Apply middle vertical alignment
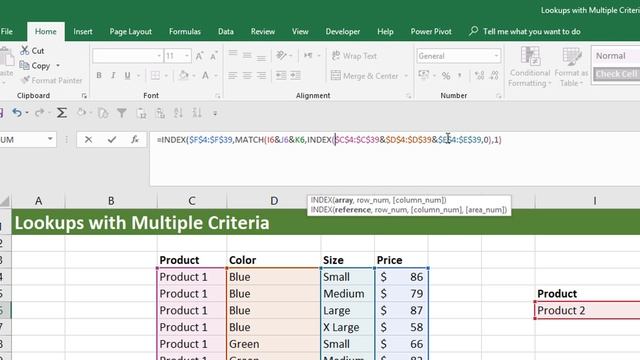The image size is (640, 360). (x=247, y=55)
